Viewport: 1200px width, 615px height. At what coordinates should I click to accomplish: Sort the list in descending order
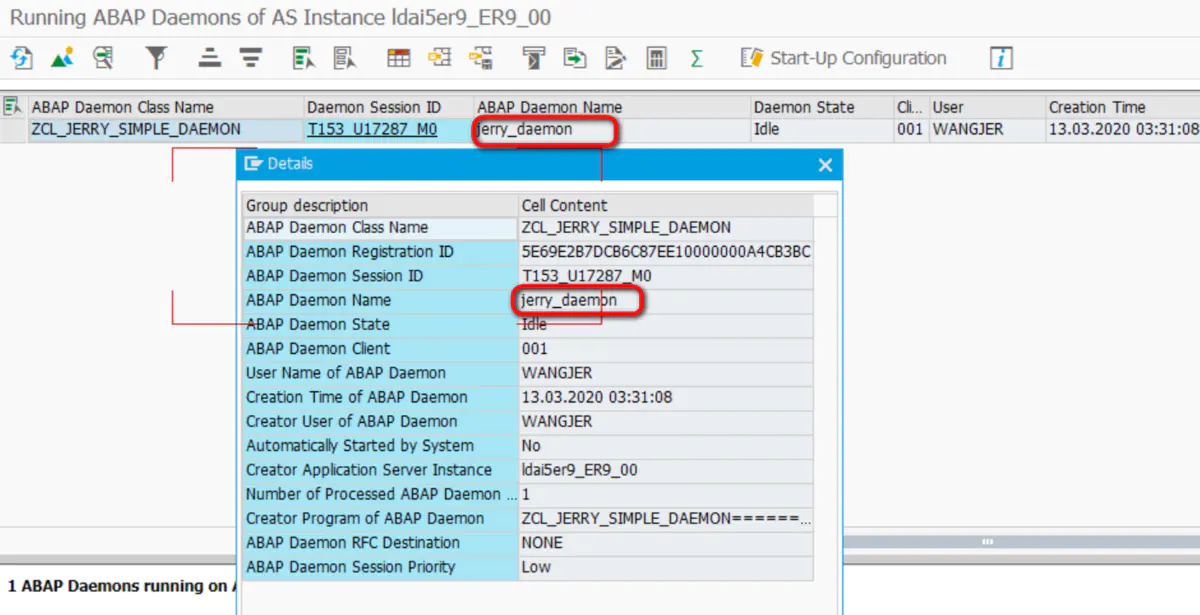pos(250,58)
